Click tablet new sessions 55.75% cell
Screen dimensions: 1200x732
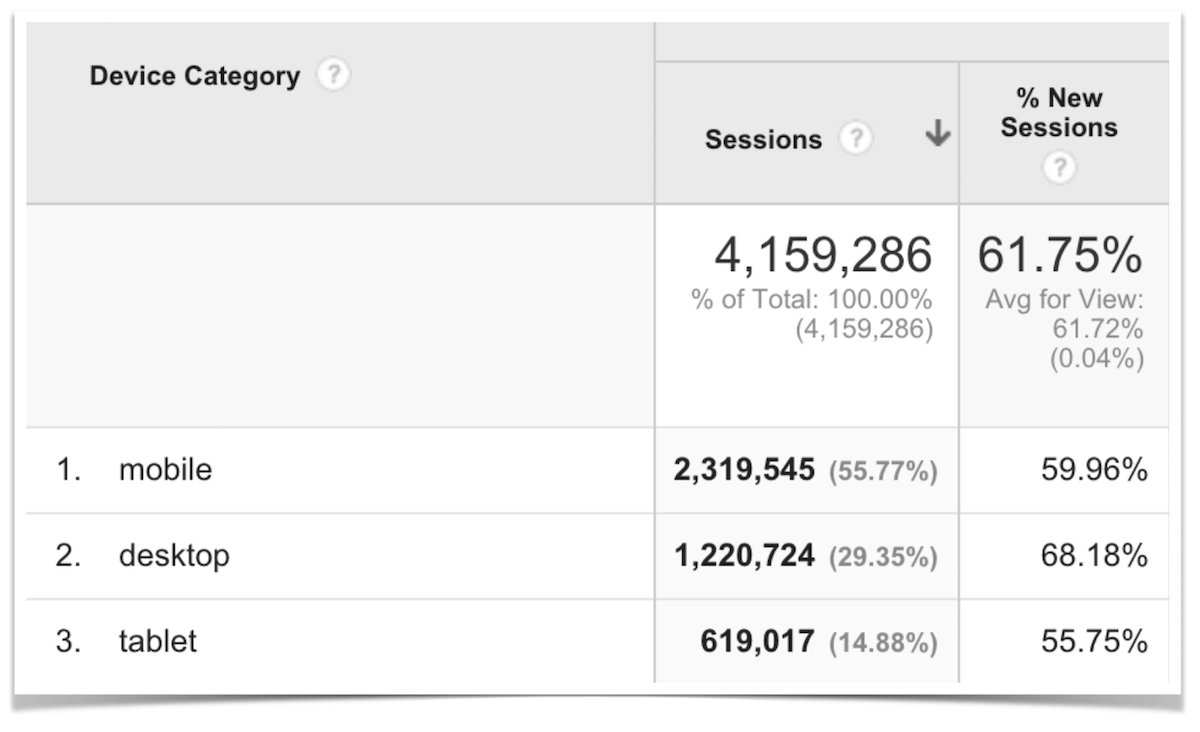(1093, 642)
